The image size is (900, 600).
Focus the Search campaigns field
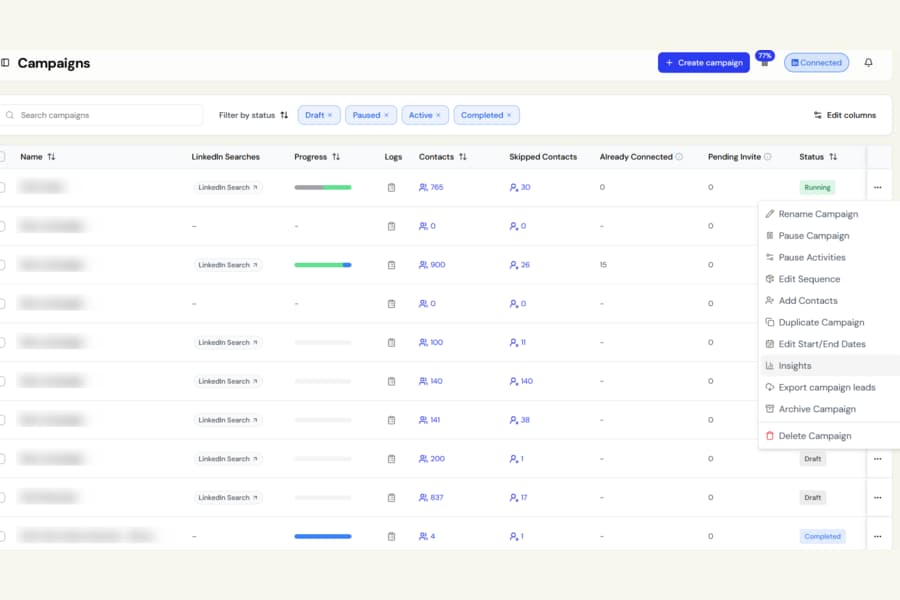tap(103, 115)
